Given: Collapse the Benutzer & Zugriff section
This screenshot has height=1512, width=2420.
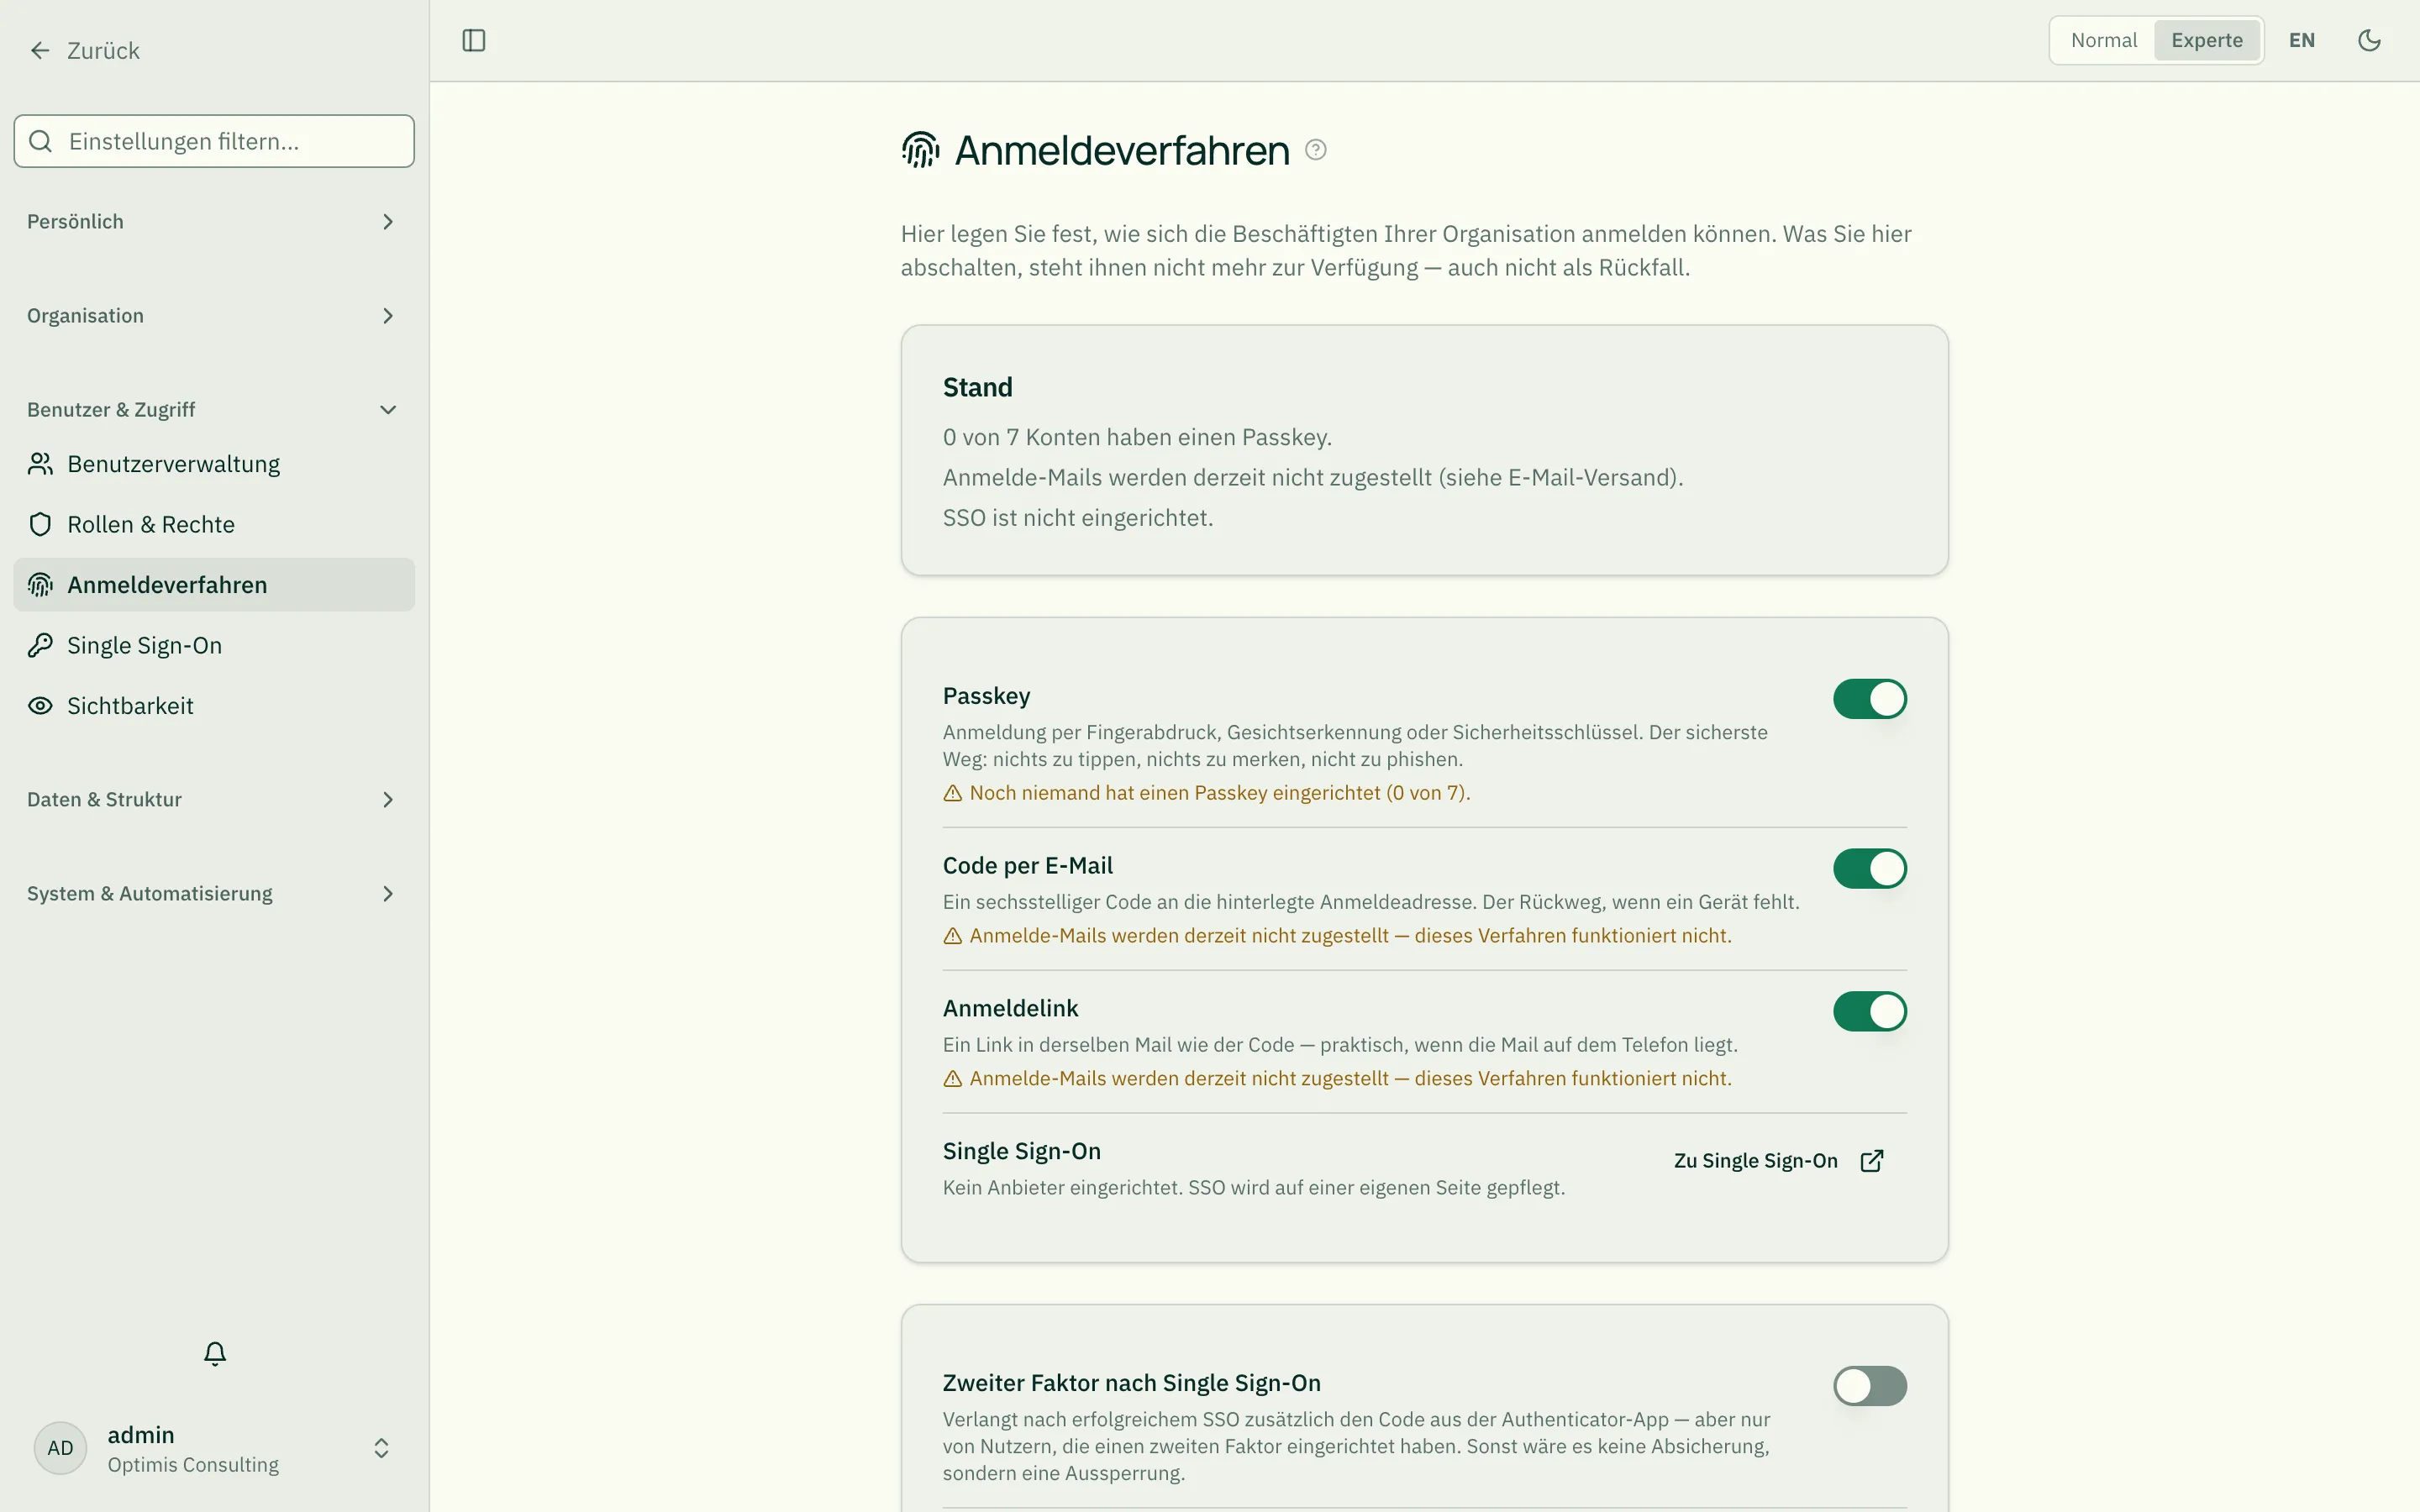Looking at the screenshot, I should point(214,410).
